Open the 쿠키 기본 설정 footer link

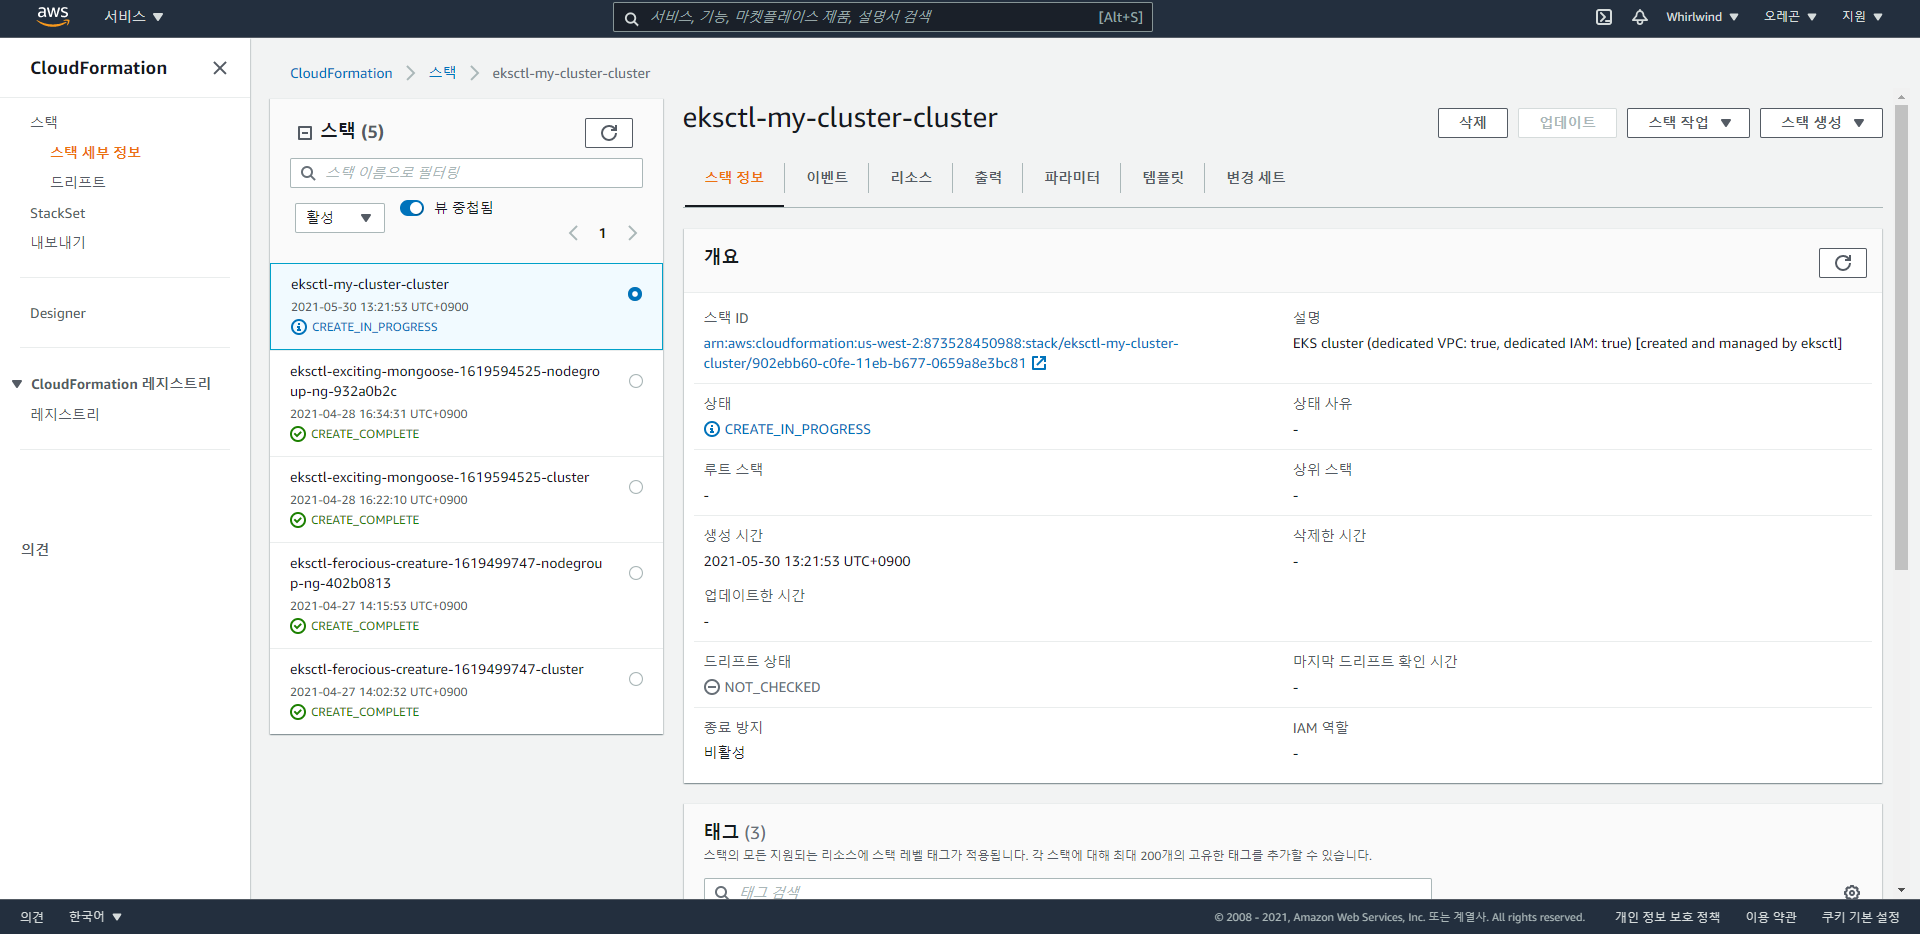[x=1860, y=917]
